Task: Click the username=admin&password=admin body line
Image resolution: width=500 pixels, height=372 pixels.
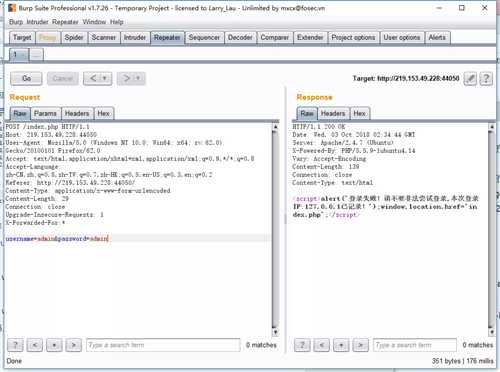Action: point(57,239)
